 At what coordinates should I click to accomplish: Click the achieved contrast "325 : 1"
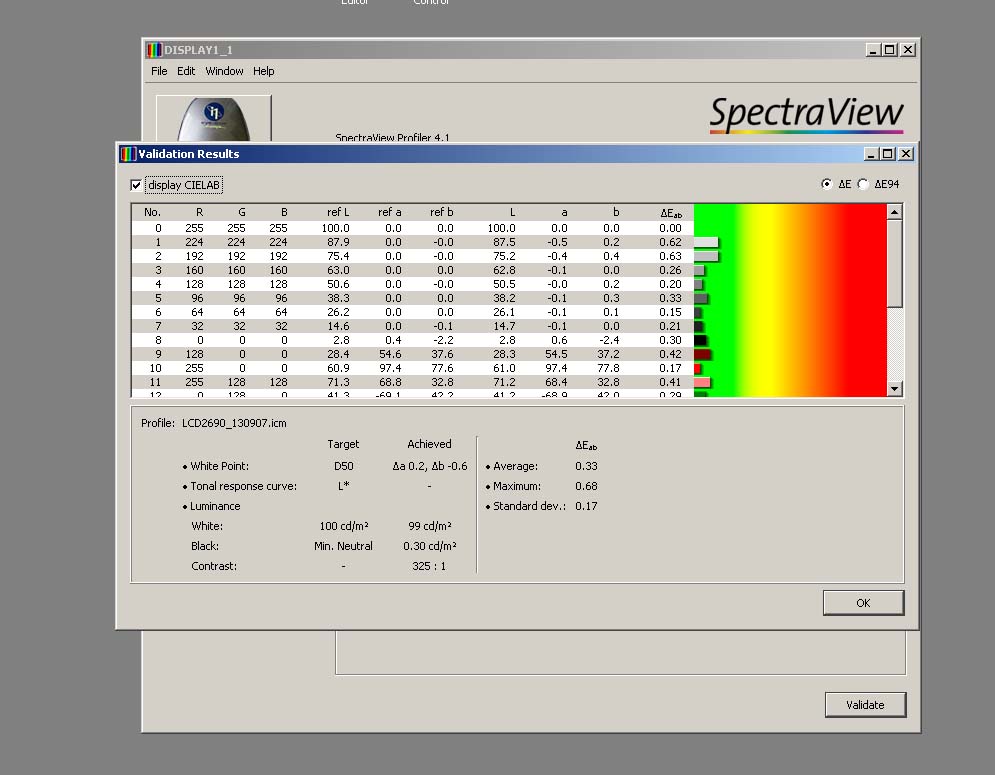click(x=429, y=566)
